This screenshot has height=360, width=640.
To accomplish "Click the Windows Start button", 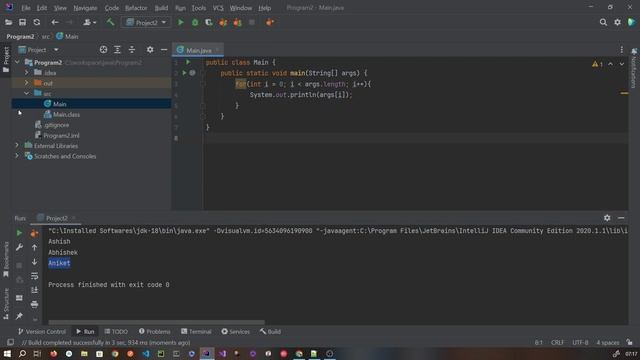I will [7, 353].
